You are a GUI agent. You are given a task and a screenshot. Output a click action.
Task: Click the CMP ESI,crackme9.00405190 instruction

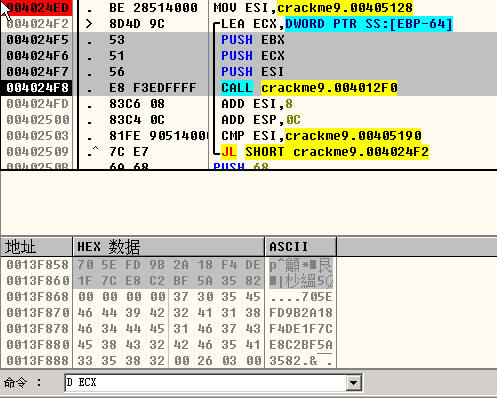pyautogui.click(x=321, y=136)
